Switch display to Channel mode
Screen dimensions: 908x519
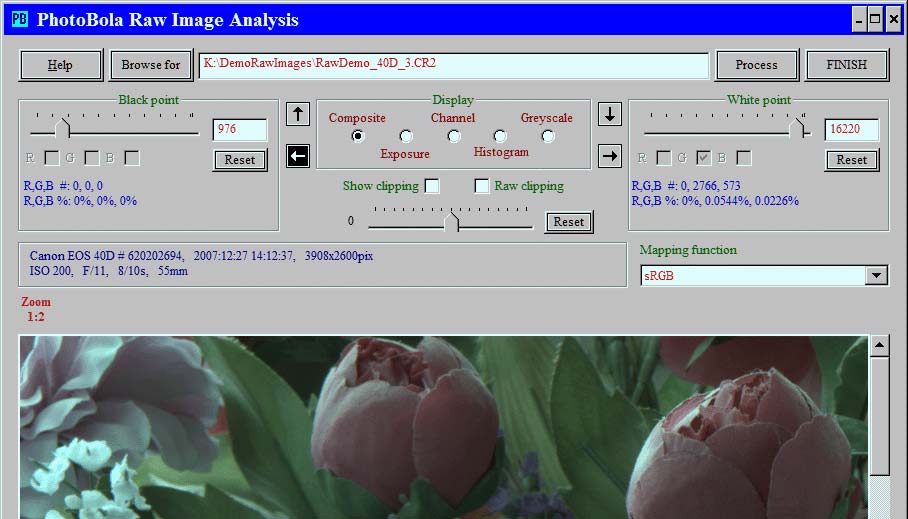tap(454, 136)
